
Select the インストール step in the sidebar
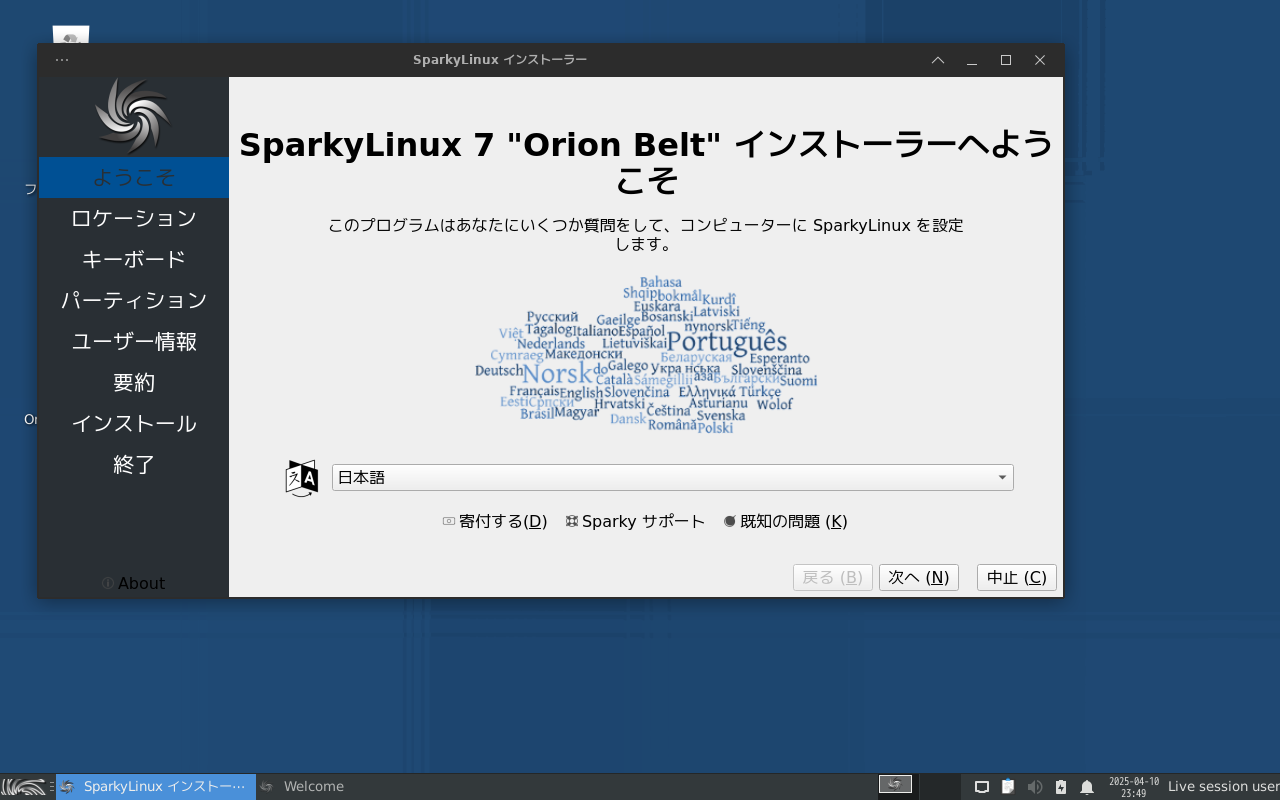(134, 423)
